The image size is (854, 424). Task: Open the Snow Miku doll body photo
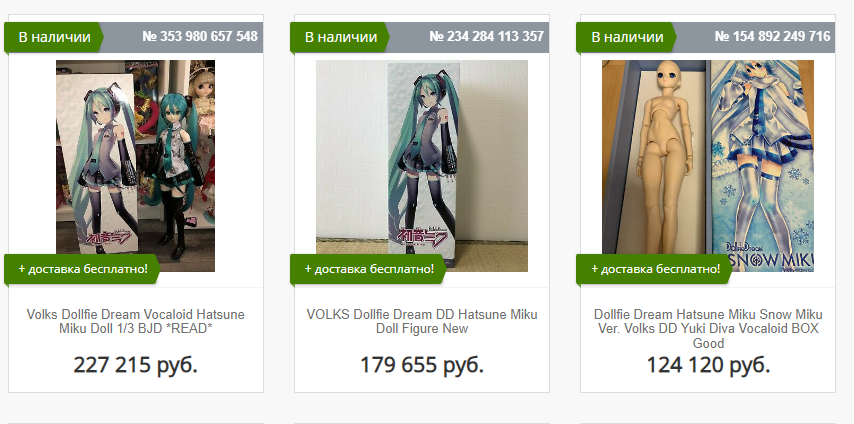[x=707, y=166]
